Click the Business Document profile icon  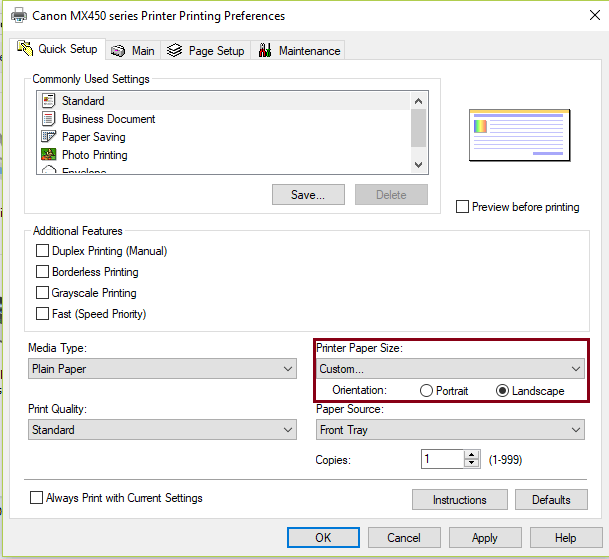(49, 118)
